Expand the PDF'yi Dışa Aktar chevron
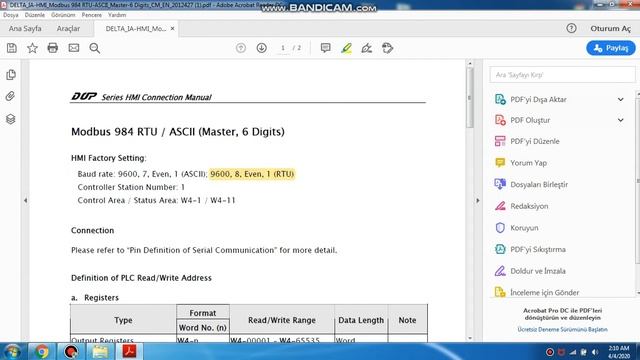 620,100
